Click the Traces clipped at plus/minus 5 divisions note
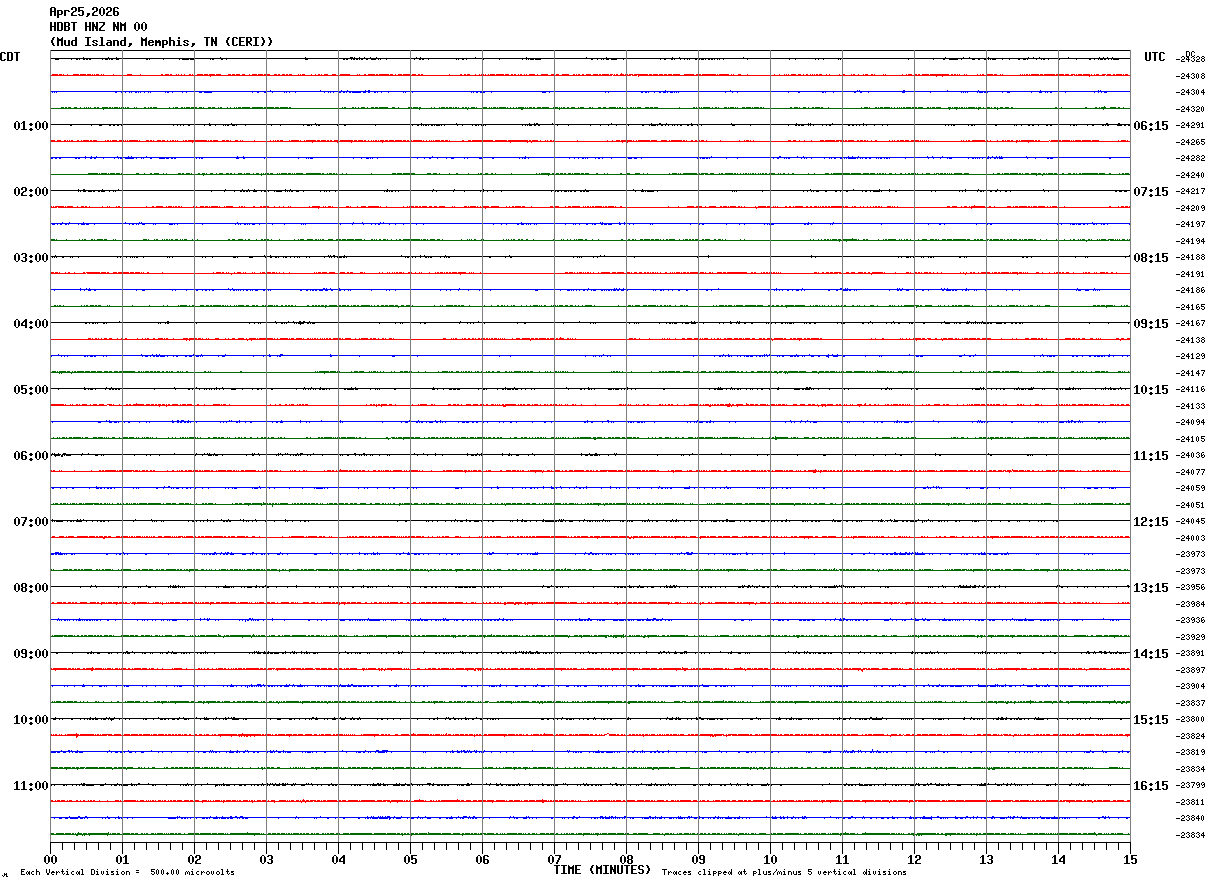 click(x=784, y=873)
